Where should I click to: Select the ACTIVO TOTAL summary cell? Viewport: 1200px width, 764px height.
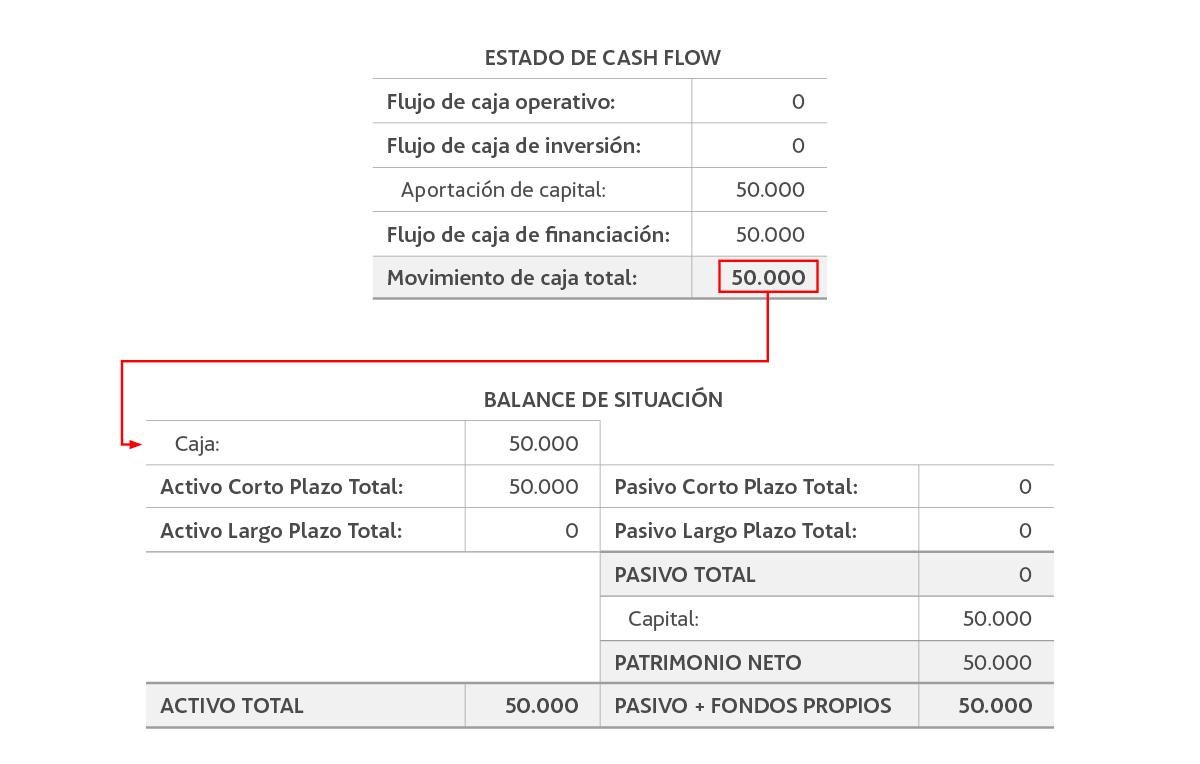(230, 704)
